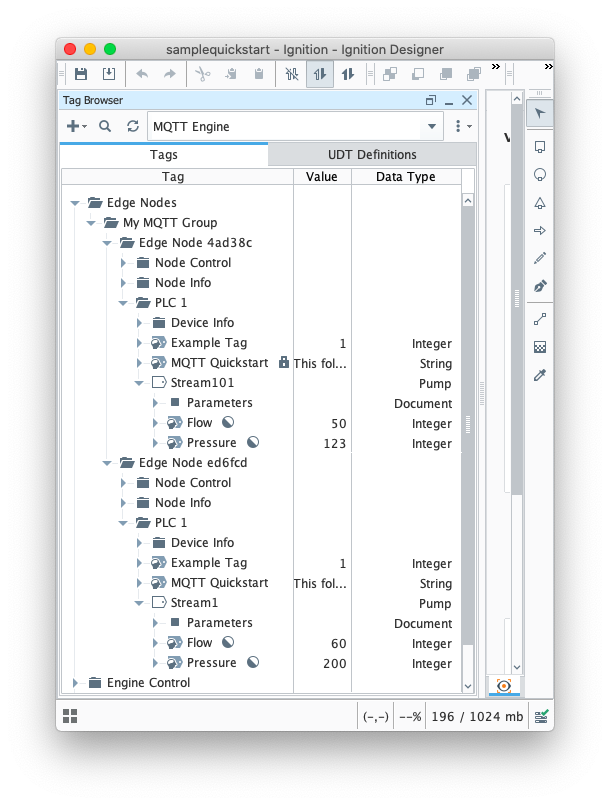Image resolution: width=610 pixels, height=805 pixels.
Task: Click the quality icon next to Pressure 200
Action: click(x=253, y=662)
